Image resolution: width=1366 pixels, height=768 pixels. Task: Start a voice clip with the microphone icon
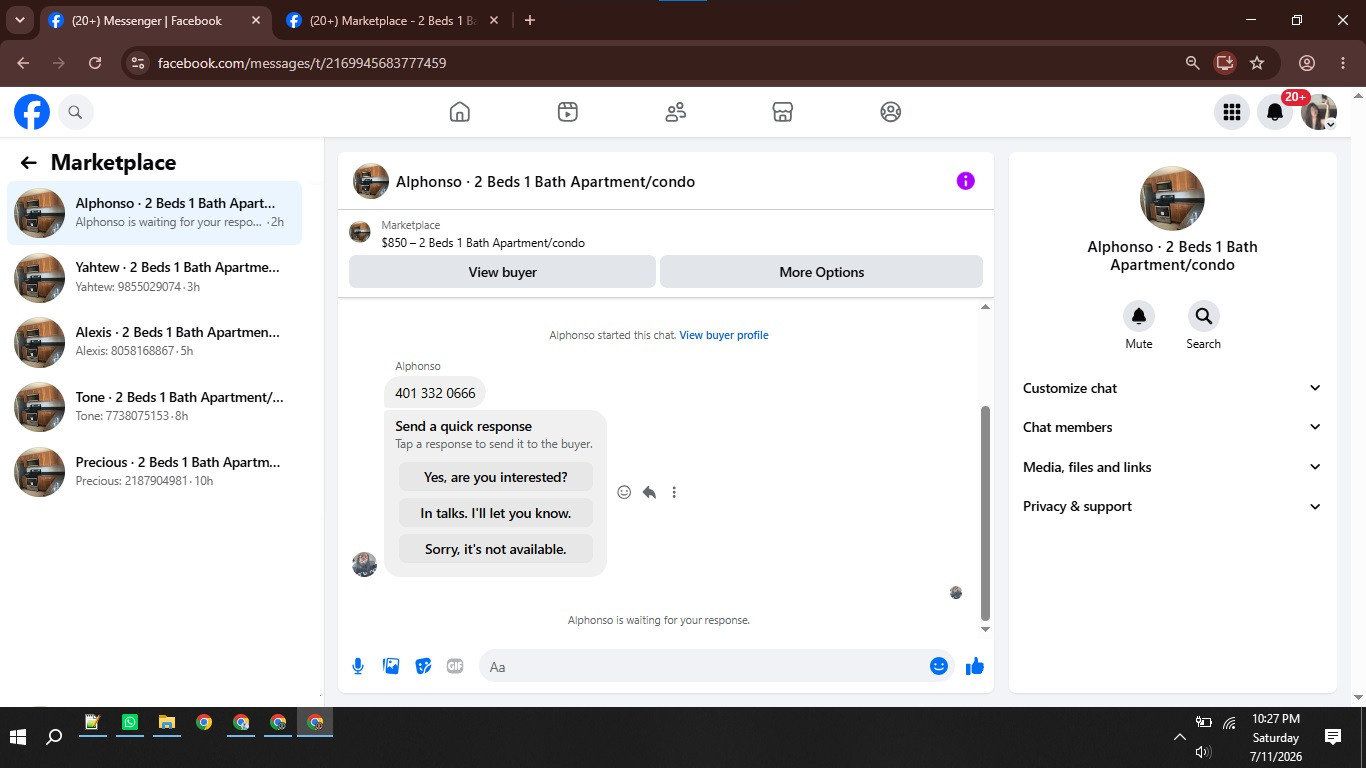[358, 666]
